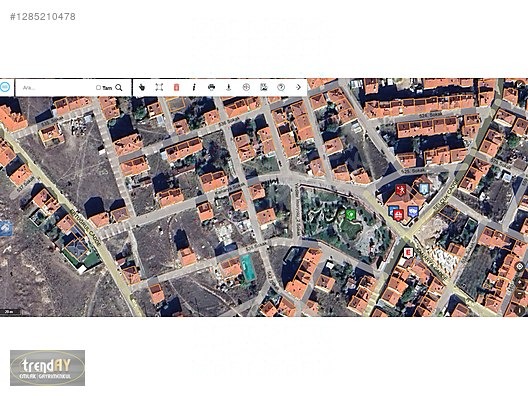Click the red delete trash icon
Screen dimensions: 528x396
(x=176, y=88)
